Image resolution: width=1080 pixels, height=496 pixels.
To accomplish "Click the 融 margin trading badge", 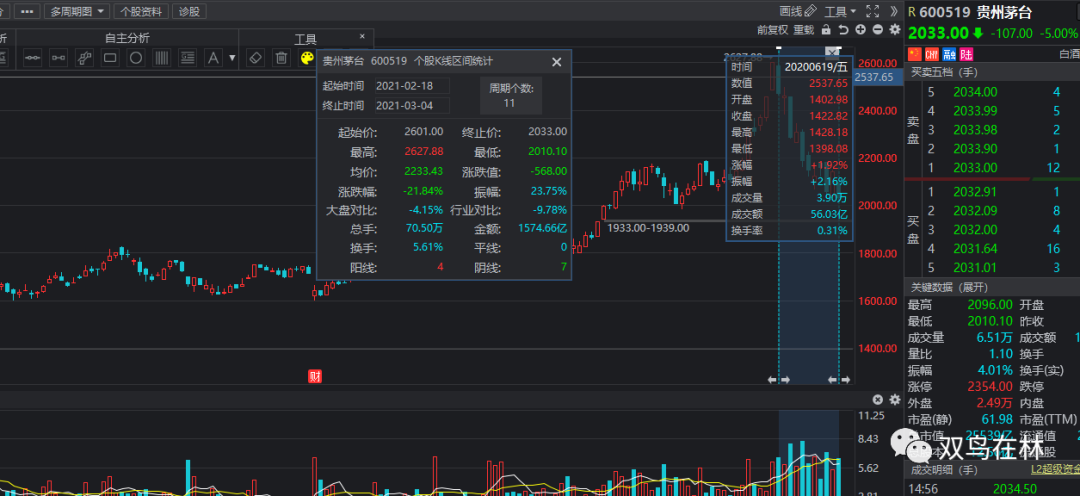I will [949, 54].
